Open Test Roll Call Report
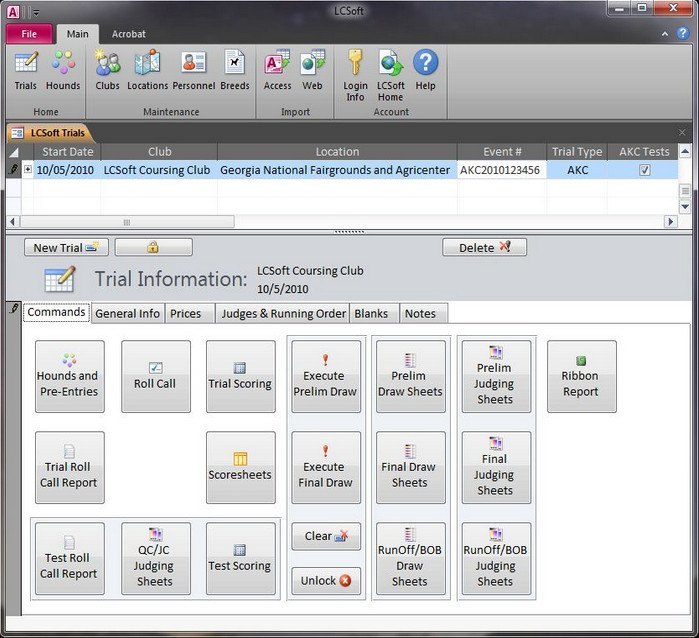 click(70, 559)
